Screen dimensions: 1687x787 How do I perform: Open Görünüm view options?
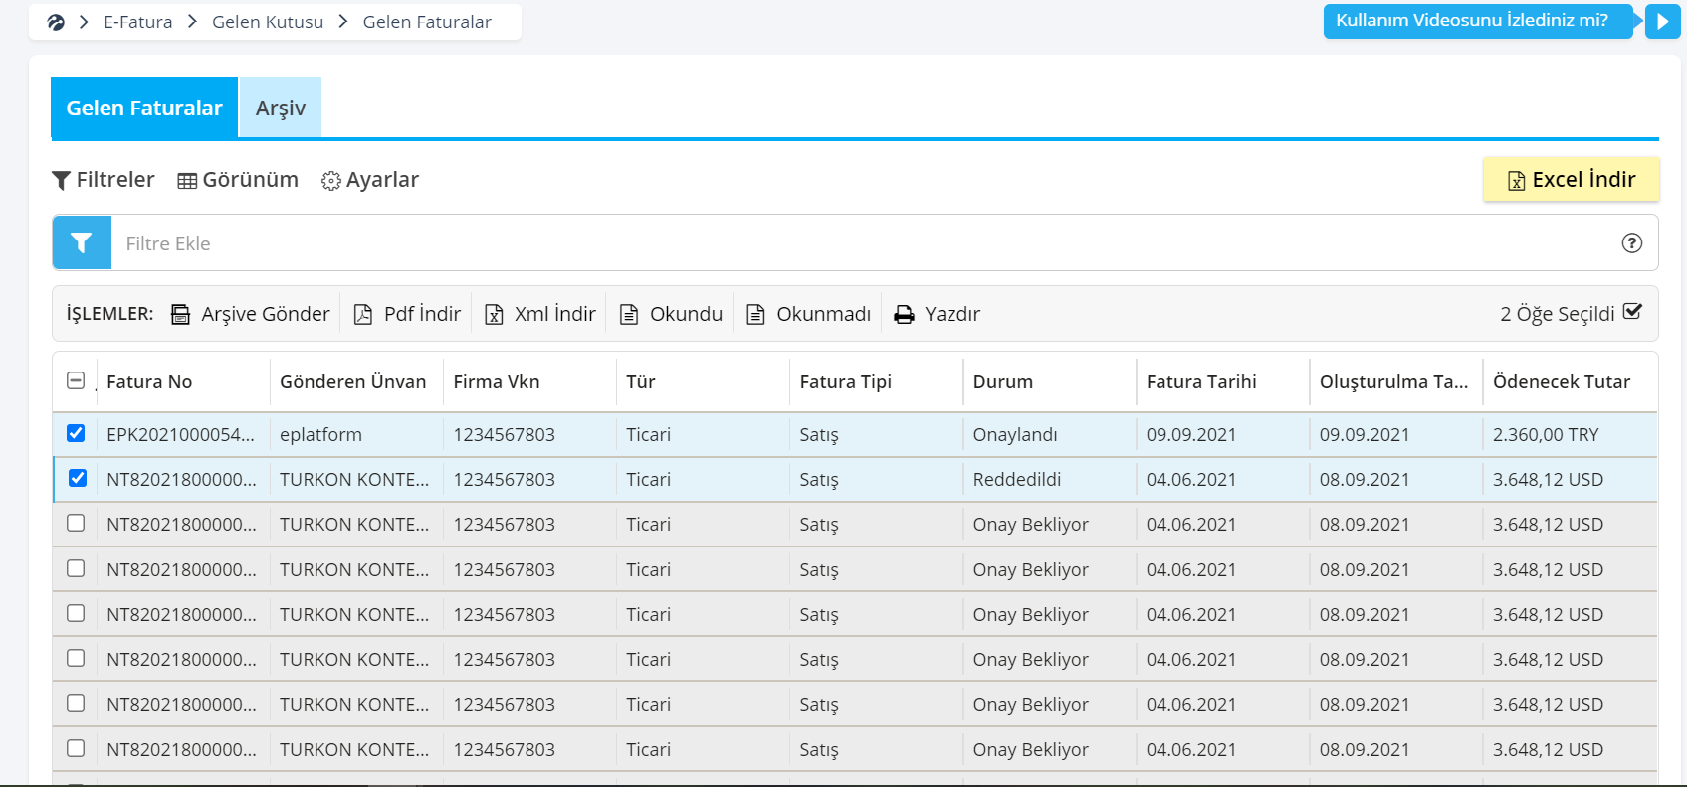coord(238,180)
